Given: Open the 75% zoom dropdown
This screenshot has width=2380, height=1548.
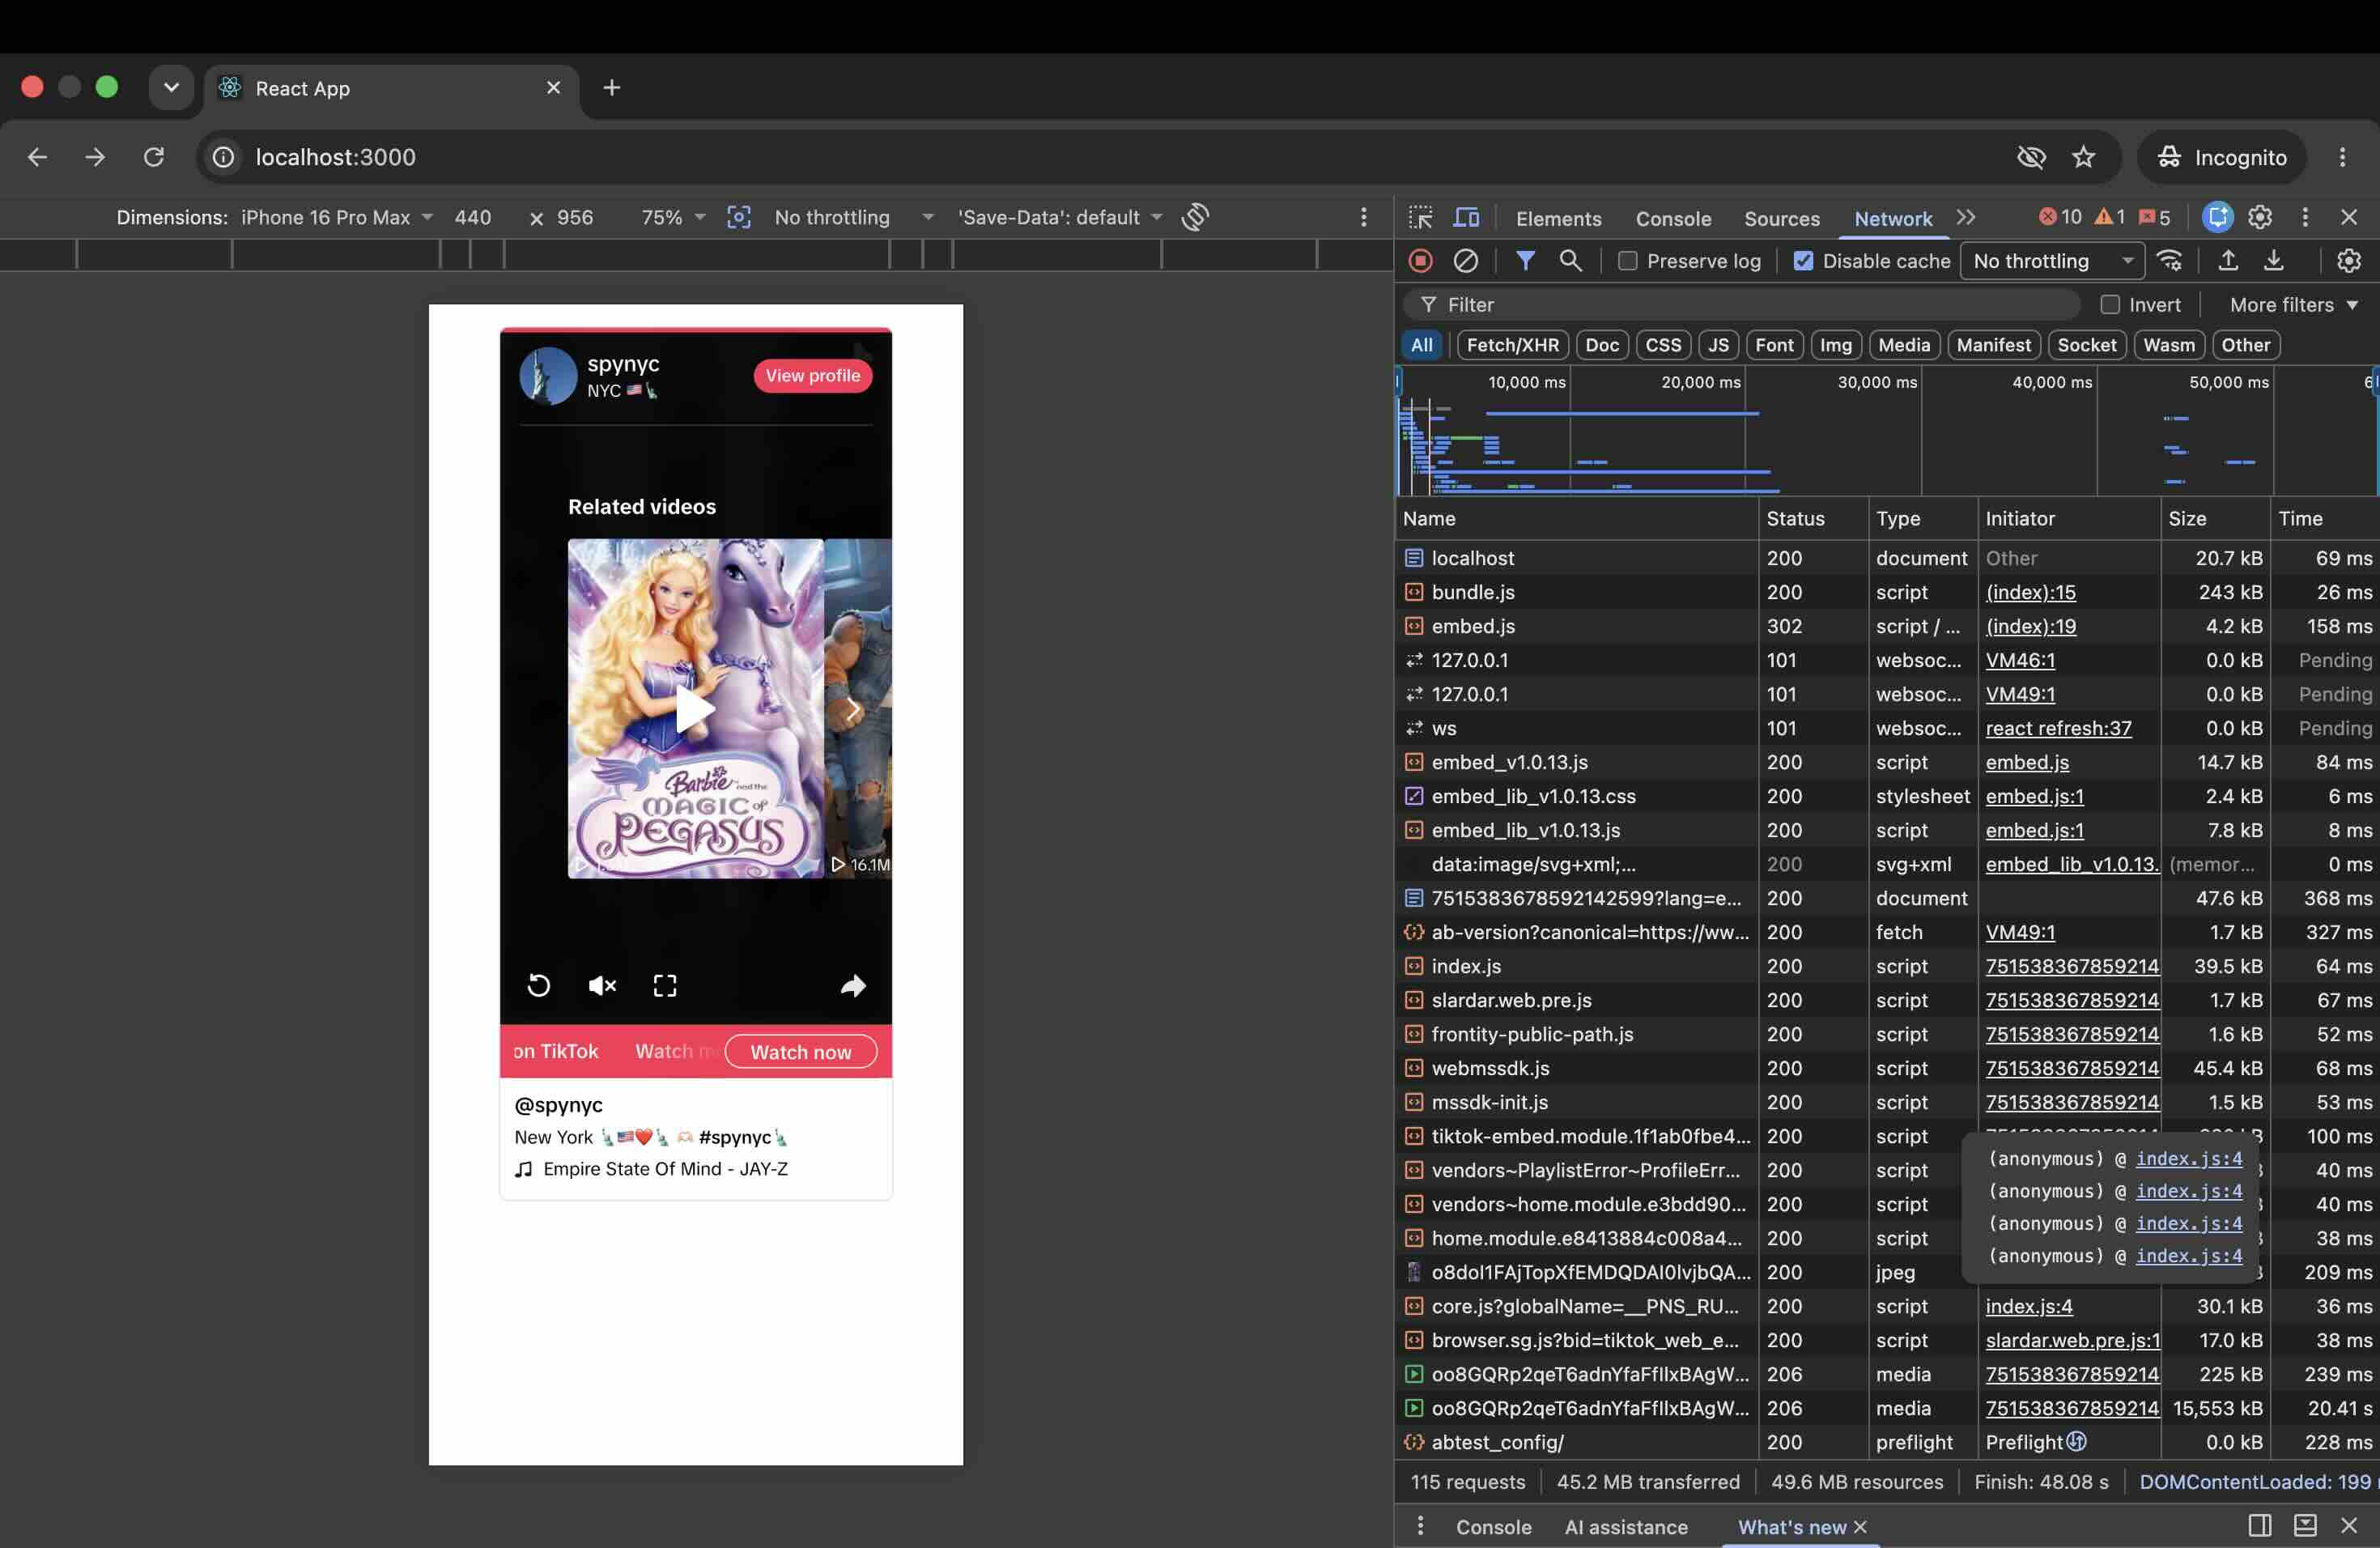Looking at the screenshot, I should (673, 217).
